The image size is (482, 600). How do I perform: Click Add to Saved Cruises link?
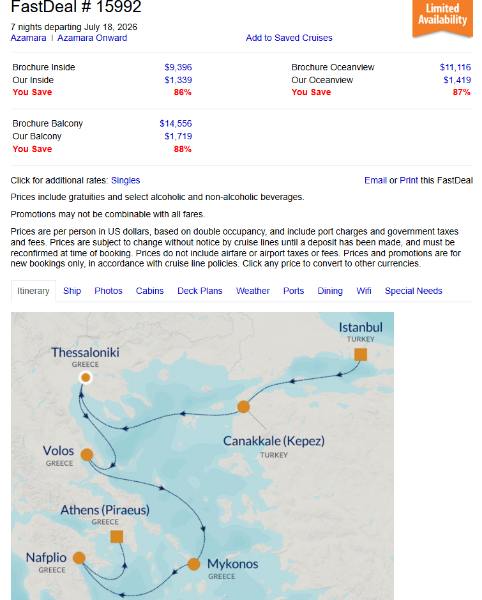[x=289, y=38]
